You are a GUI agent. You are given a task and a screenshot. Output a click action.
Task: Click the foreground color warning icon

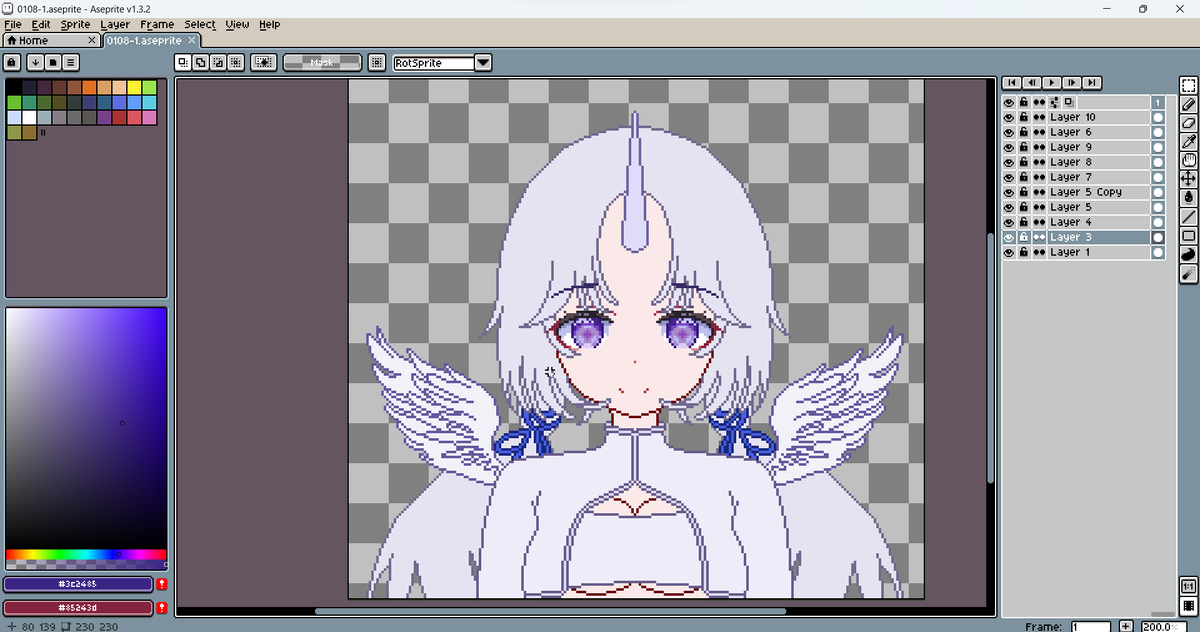pyautogui.click(x=162, y=584)
